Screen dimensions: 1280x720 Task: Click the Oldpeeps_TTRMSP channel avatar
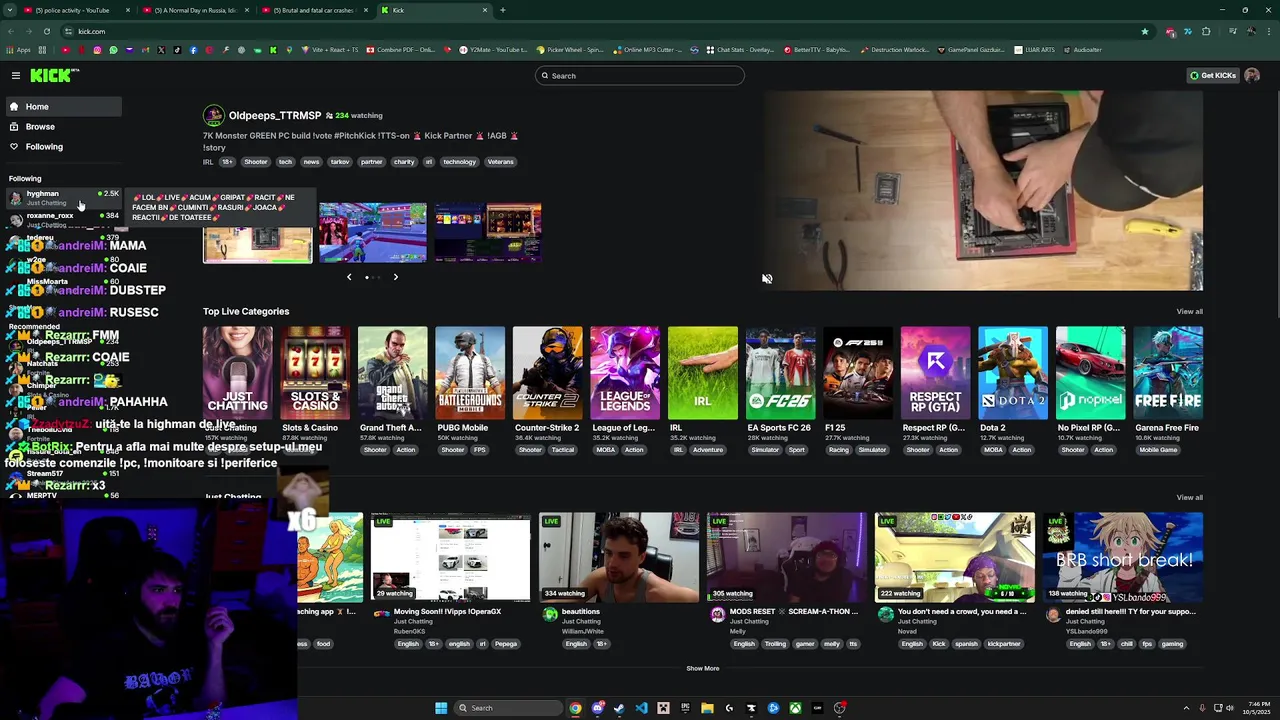213,116
